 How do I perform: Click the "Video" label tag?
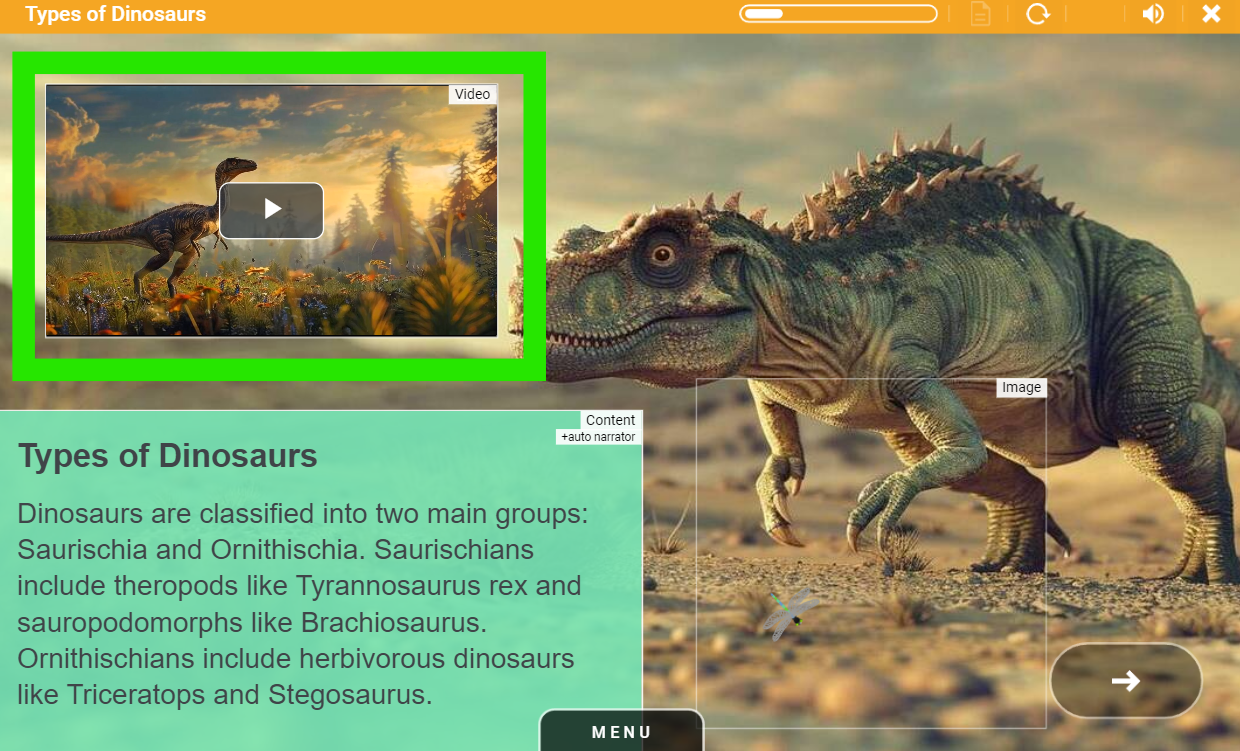pyautogui.click(x=472, y=94)
